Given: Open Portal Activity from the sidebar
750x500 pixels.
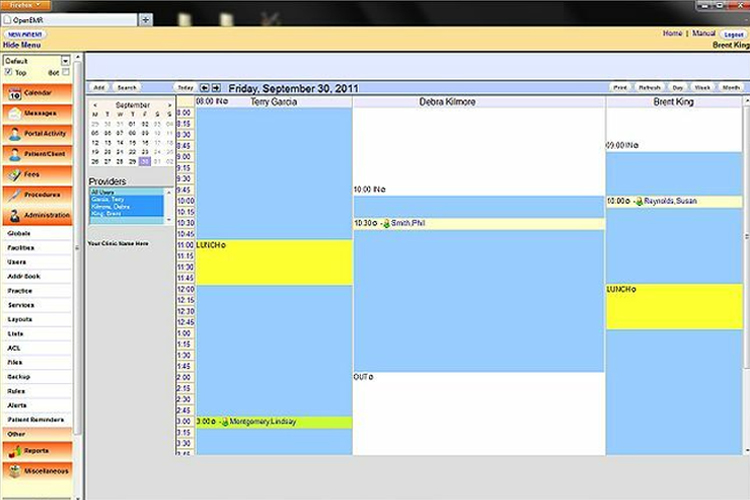Looking at the screenshot, I should pyautogui.click(x=13, y=134).
